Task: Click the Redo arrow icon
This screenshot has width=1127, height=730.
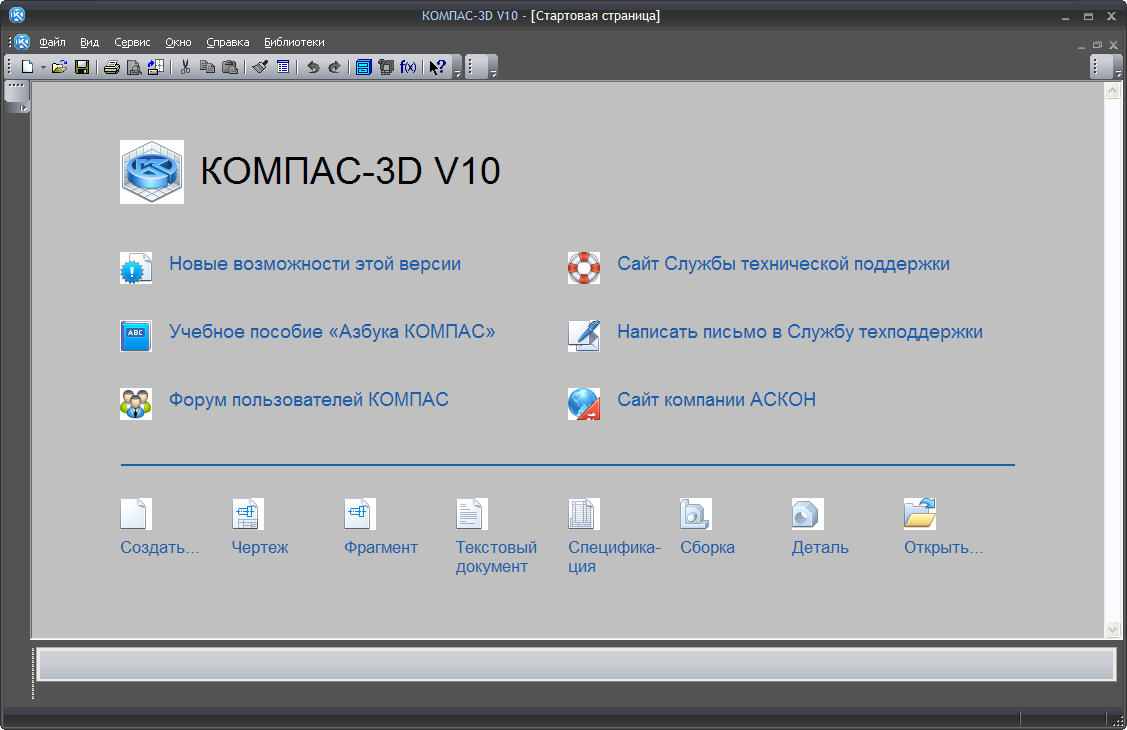Action: point(335,68)
